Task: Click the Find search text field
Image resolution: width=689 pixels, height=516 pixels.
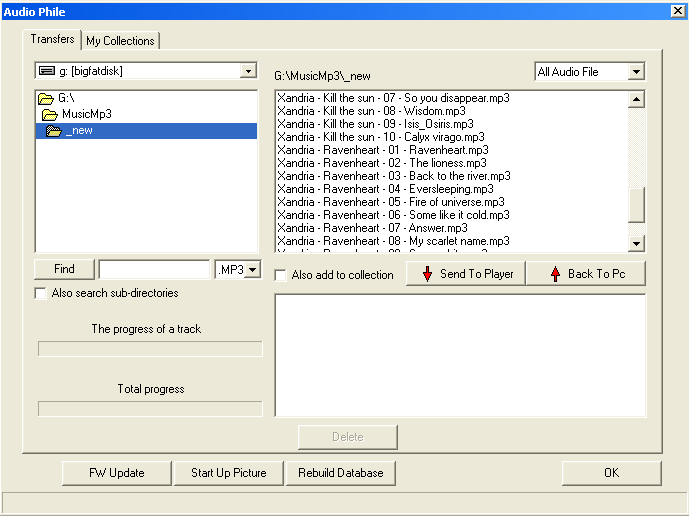Action: point(154,269)
